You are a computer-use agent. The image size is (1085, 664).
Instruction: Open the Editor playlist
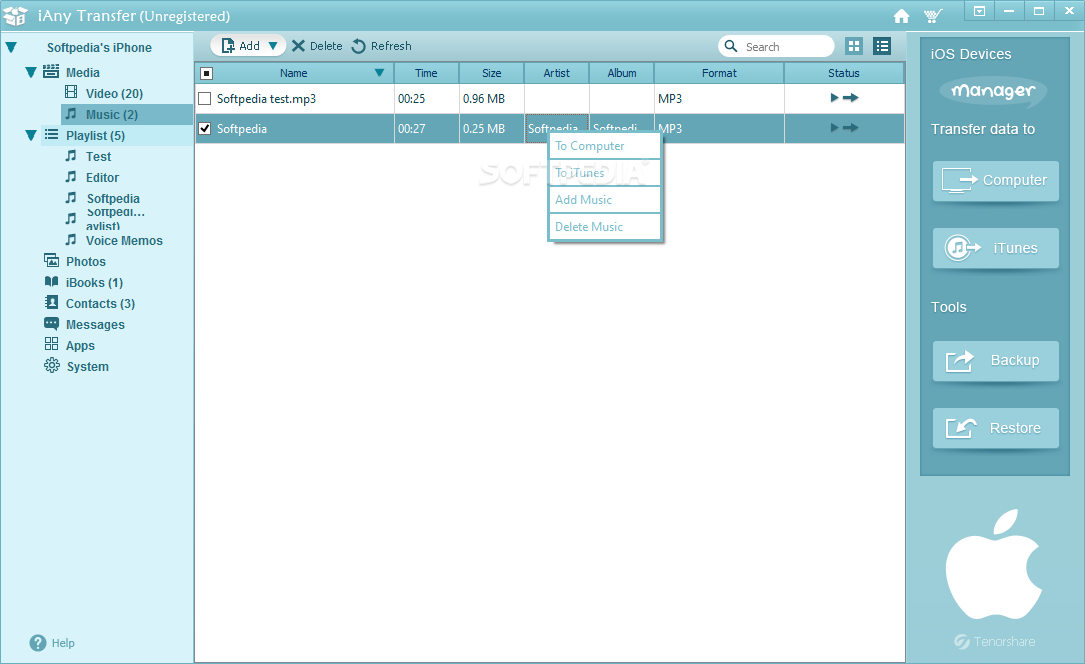click(x=102, y=178)
